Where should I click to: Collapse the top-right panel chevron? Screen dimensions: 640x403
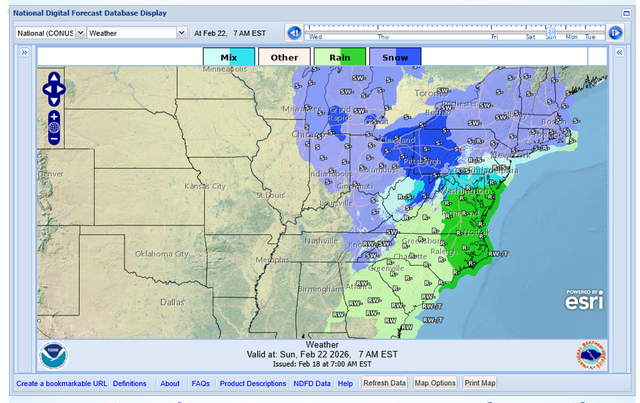click(x=625, y=13)
